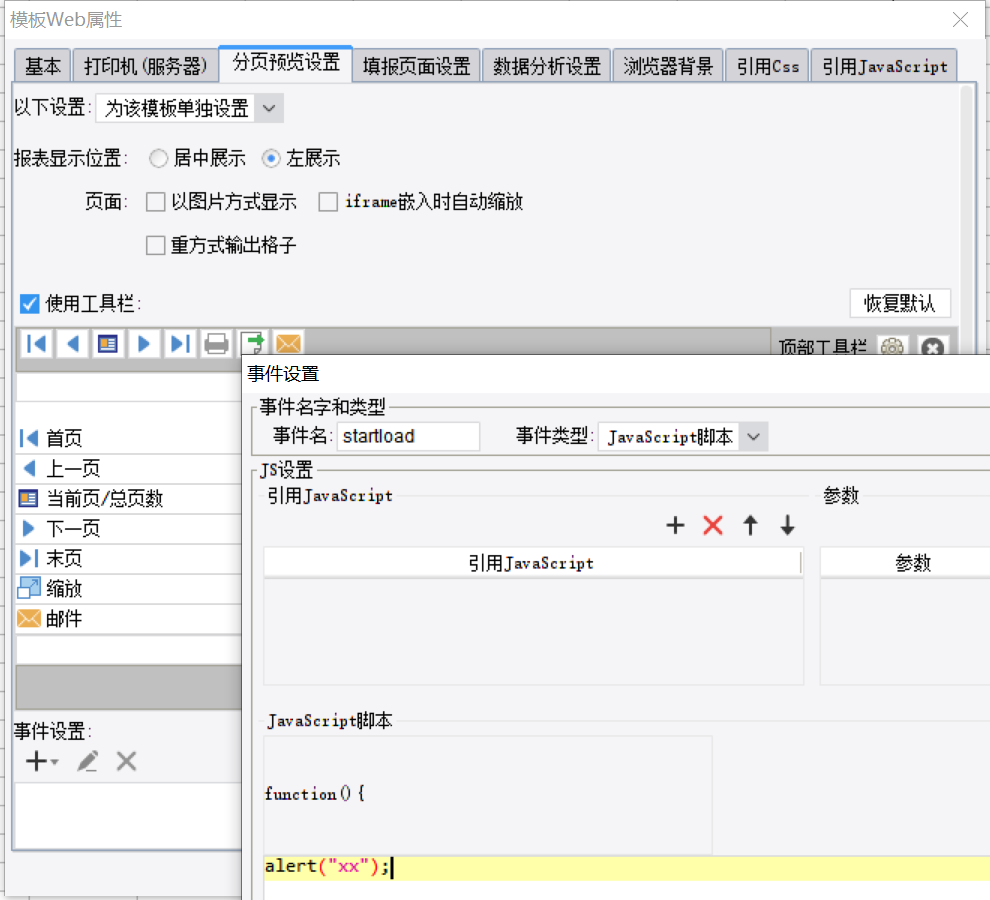Click the alert("xx") code line
This screenshot has width=990, height=900.
pyautogui.click(x=627, y=867)
